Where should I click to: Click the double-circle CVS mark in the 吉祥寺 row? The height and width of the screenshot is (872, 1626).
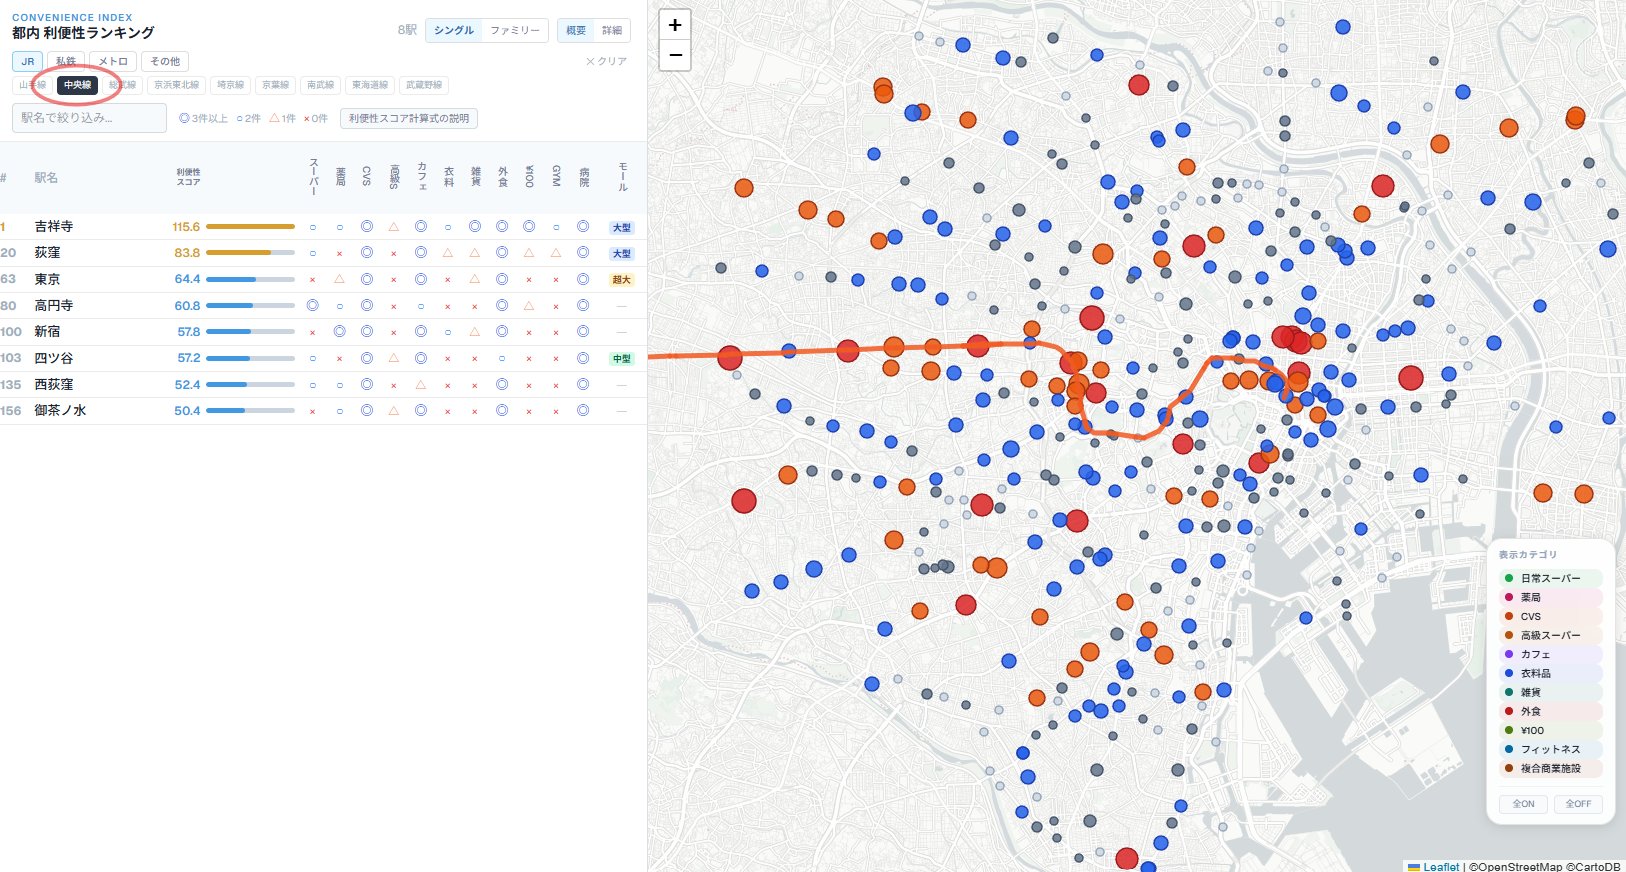pos(367,227)
